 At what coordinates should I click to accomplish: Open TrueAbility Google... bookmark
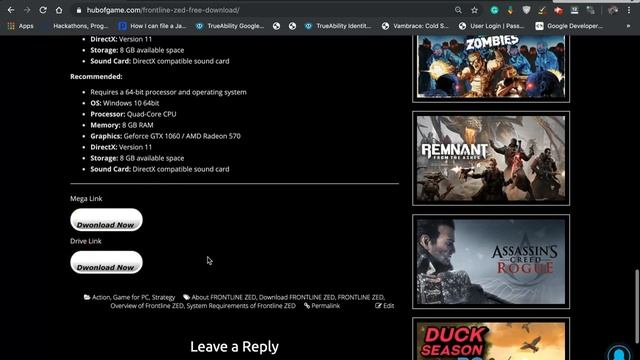pos(230,26)
